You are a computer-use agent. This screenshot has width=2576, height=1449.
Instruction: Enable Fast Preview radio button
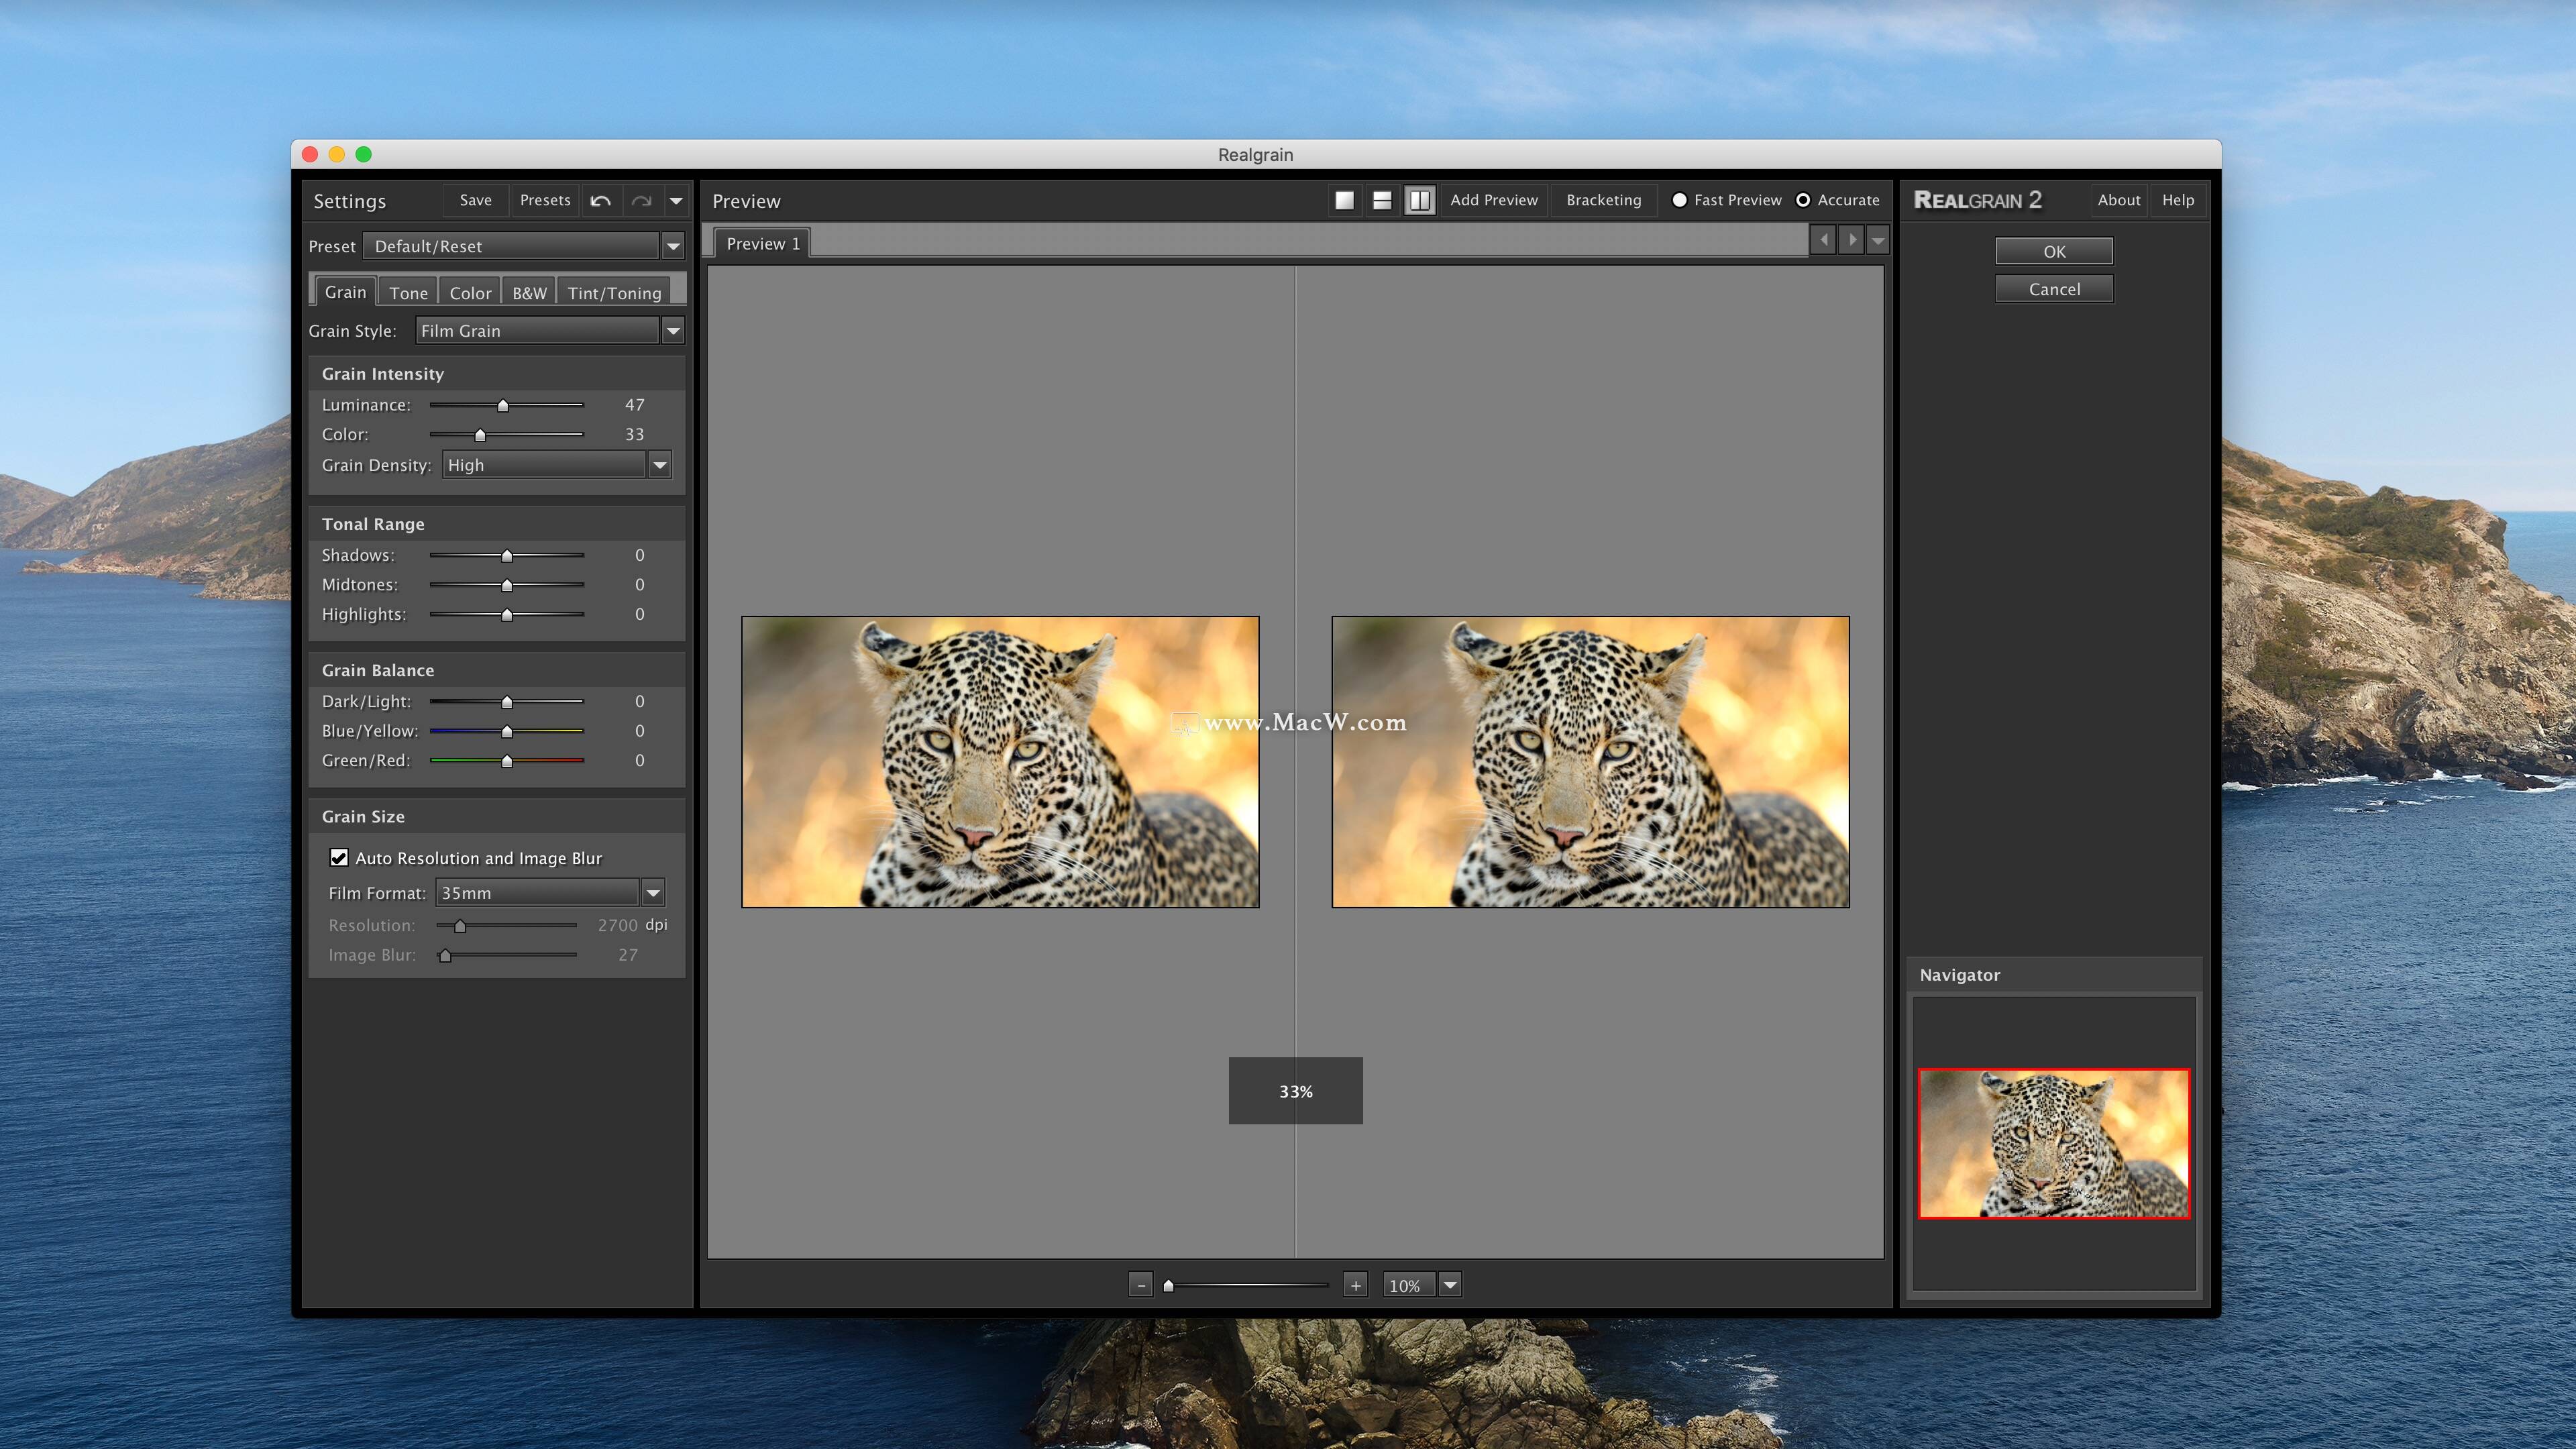coord(1680,200)
